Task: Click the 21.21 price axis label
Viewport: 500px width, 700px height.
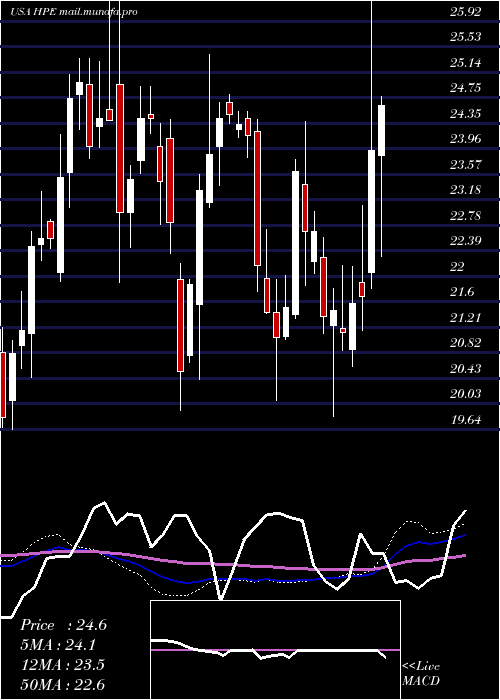Action: point(466,318)
